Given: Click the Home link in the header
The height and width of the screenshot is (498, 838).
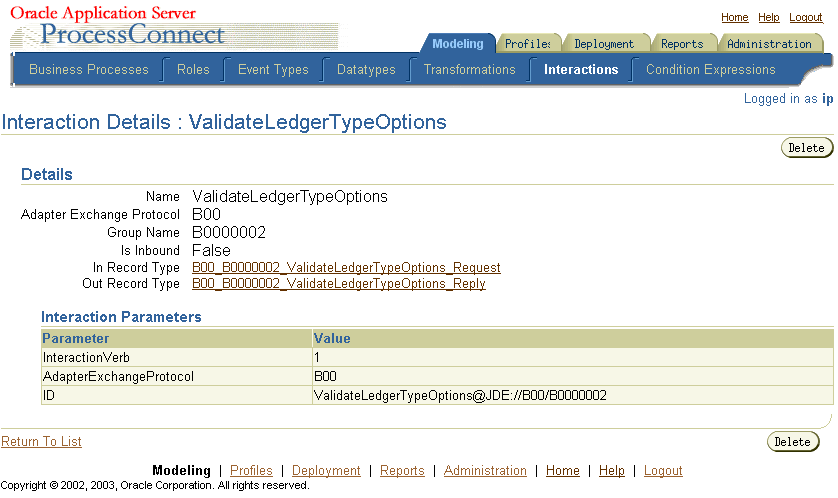Looking at the screenshot, I should tap(734, 18).
